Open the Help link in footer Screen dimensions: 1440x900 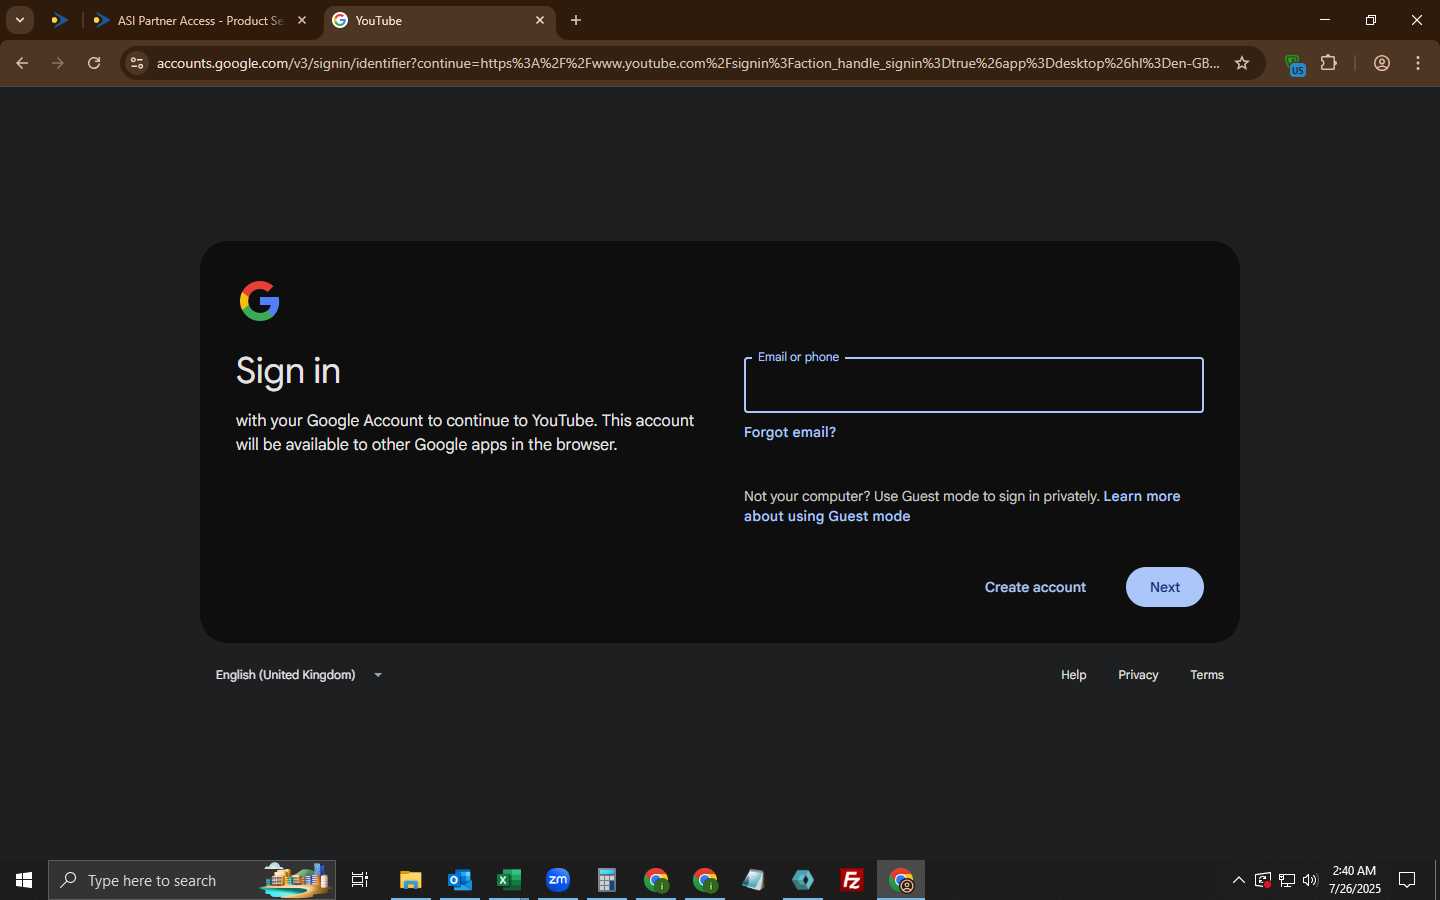pyautogui.click(x=1073, y=675)
